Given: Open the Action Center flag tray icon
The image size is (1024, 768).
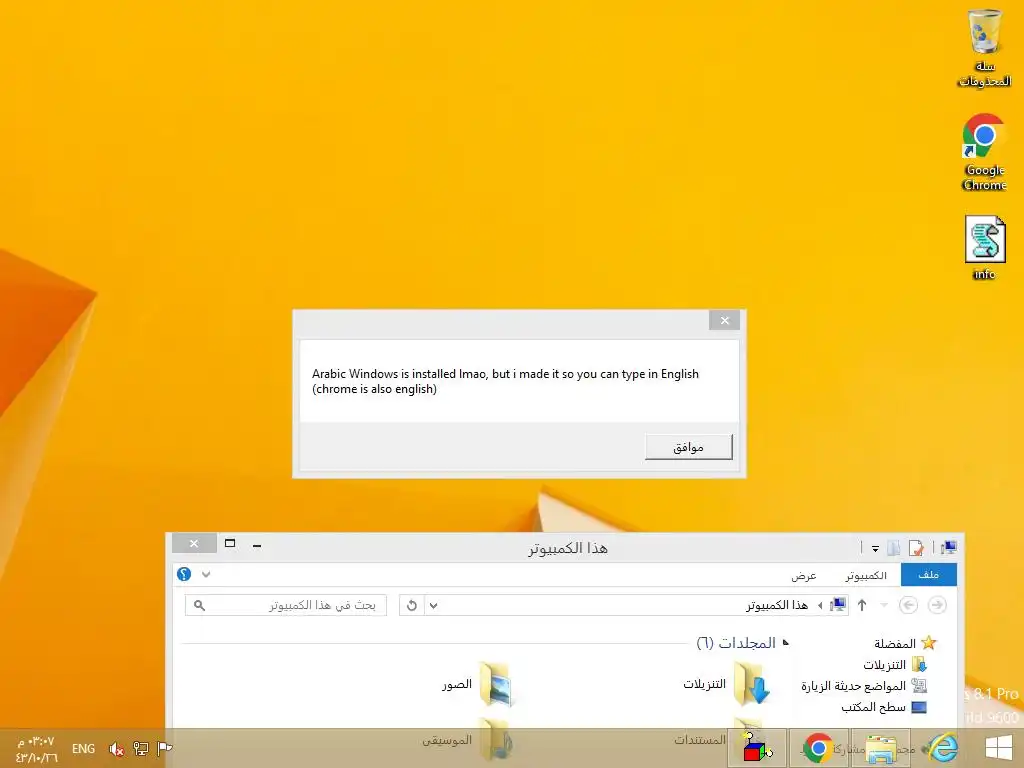Looking at the screenshot, I should tap(165, 748).
